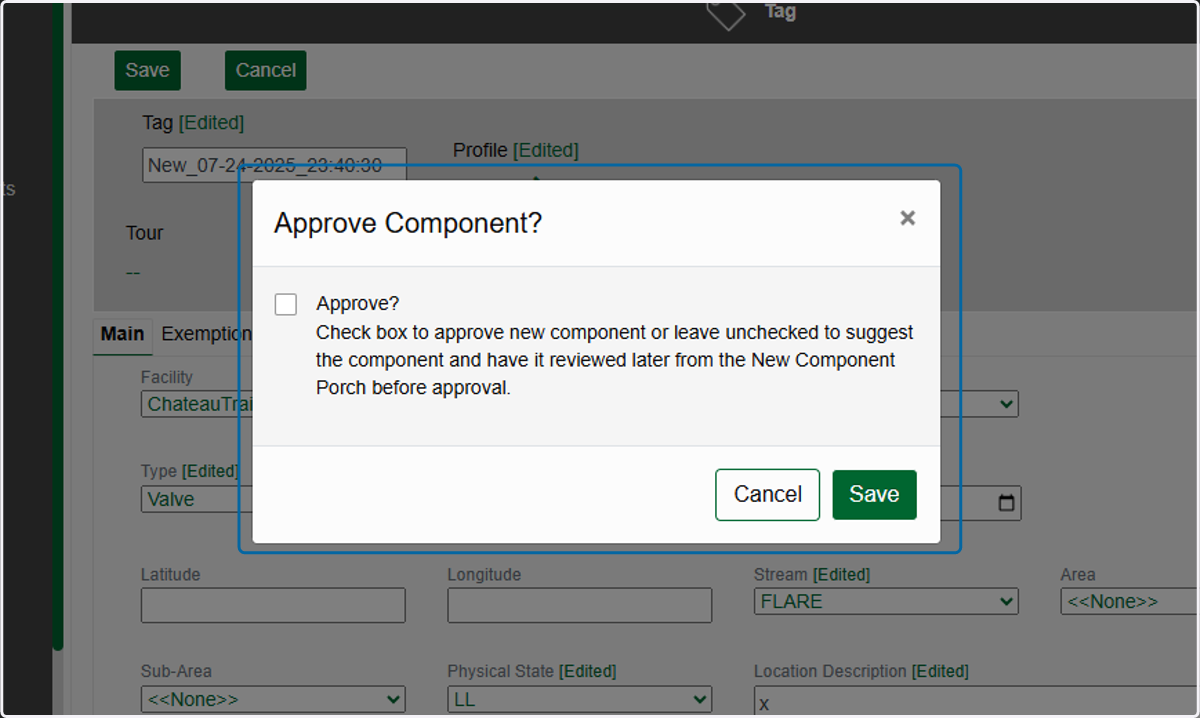Check the Approve? checkbox
The height and width of the screenshot is (718, 1200).
(286, 304)
